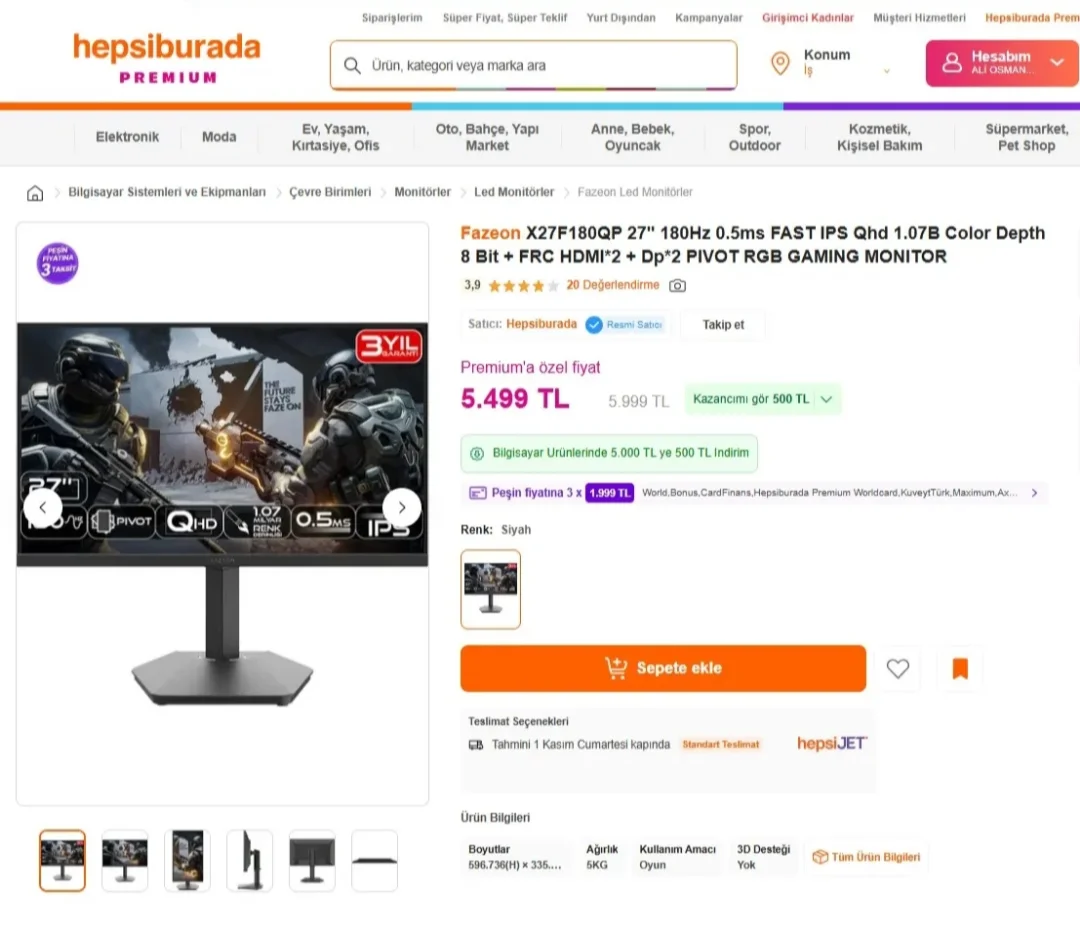The width and height of the screenshot is (1080, 930).
Task: Add to cart with Sepete ekle
Action: point(663,668)
